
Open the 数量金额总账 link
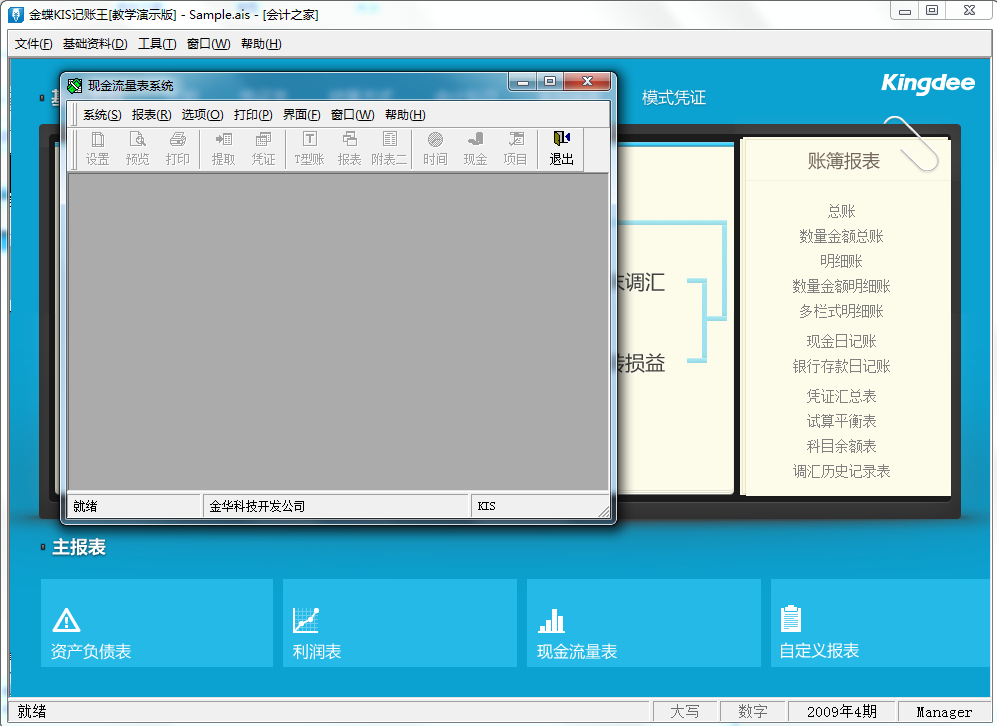pyautogui.click(x=841, y=236)
